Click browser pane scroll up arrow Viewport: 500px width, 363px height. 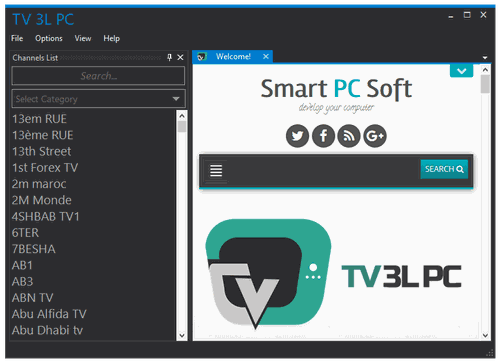(485, 70)
